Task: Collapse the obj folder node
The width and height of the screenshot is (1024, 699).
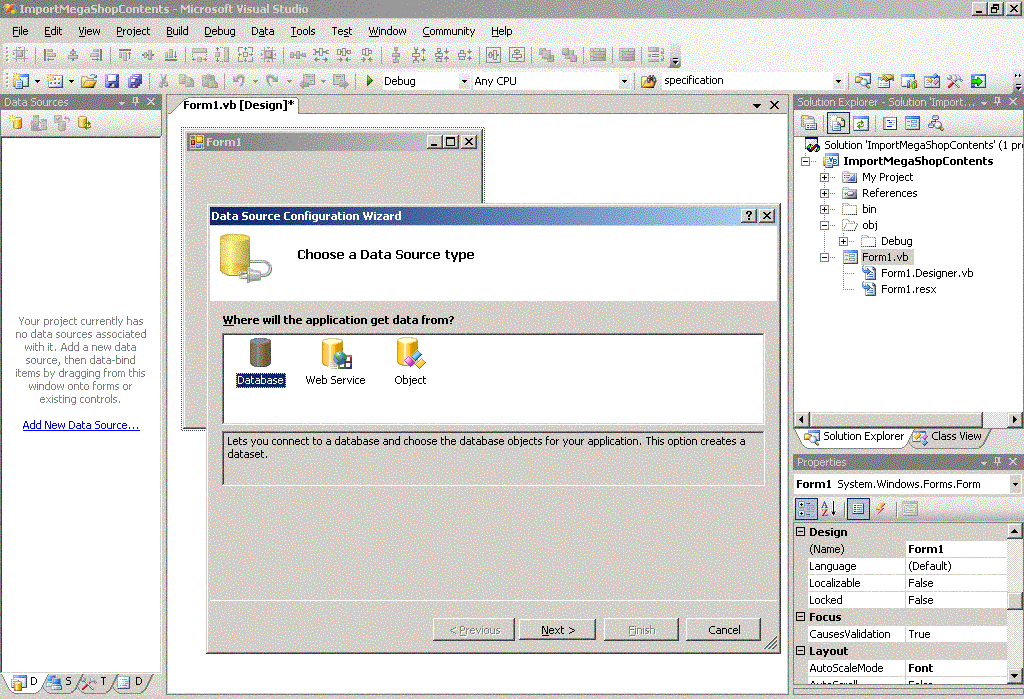Action: point(824,225)
